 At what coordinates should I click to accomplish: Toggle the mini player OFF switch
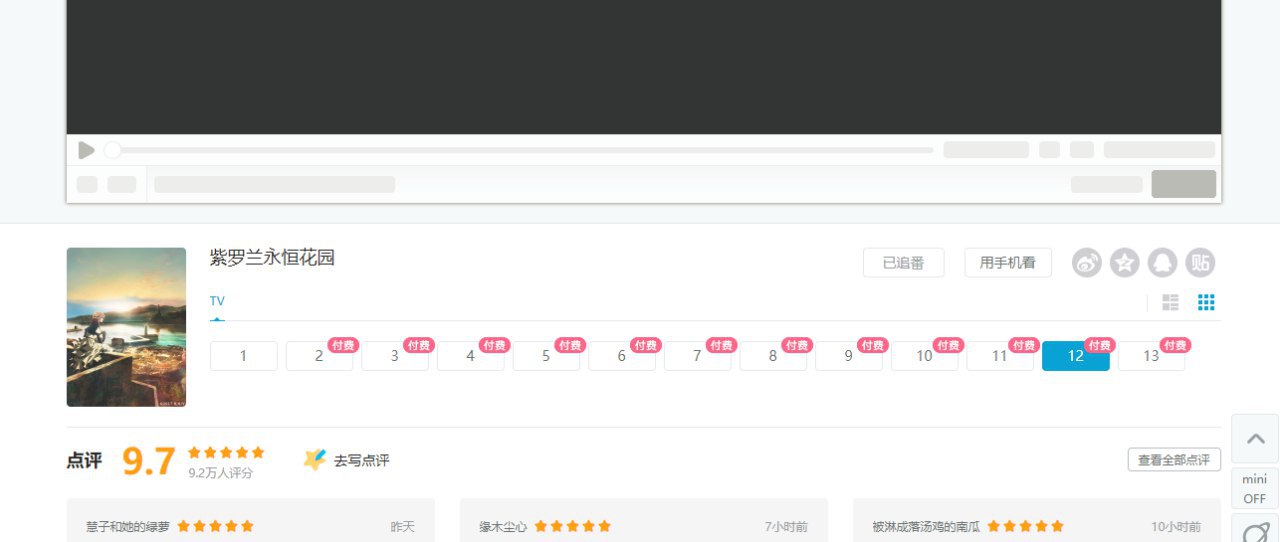pyautogui.click(x=1255, y=488)
